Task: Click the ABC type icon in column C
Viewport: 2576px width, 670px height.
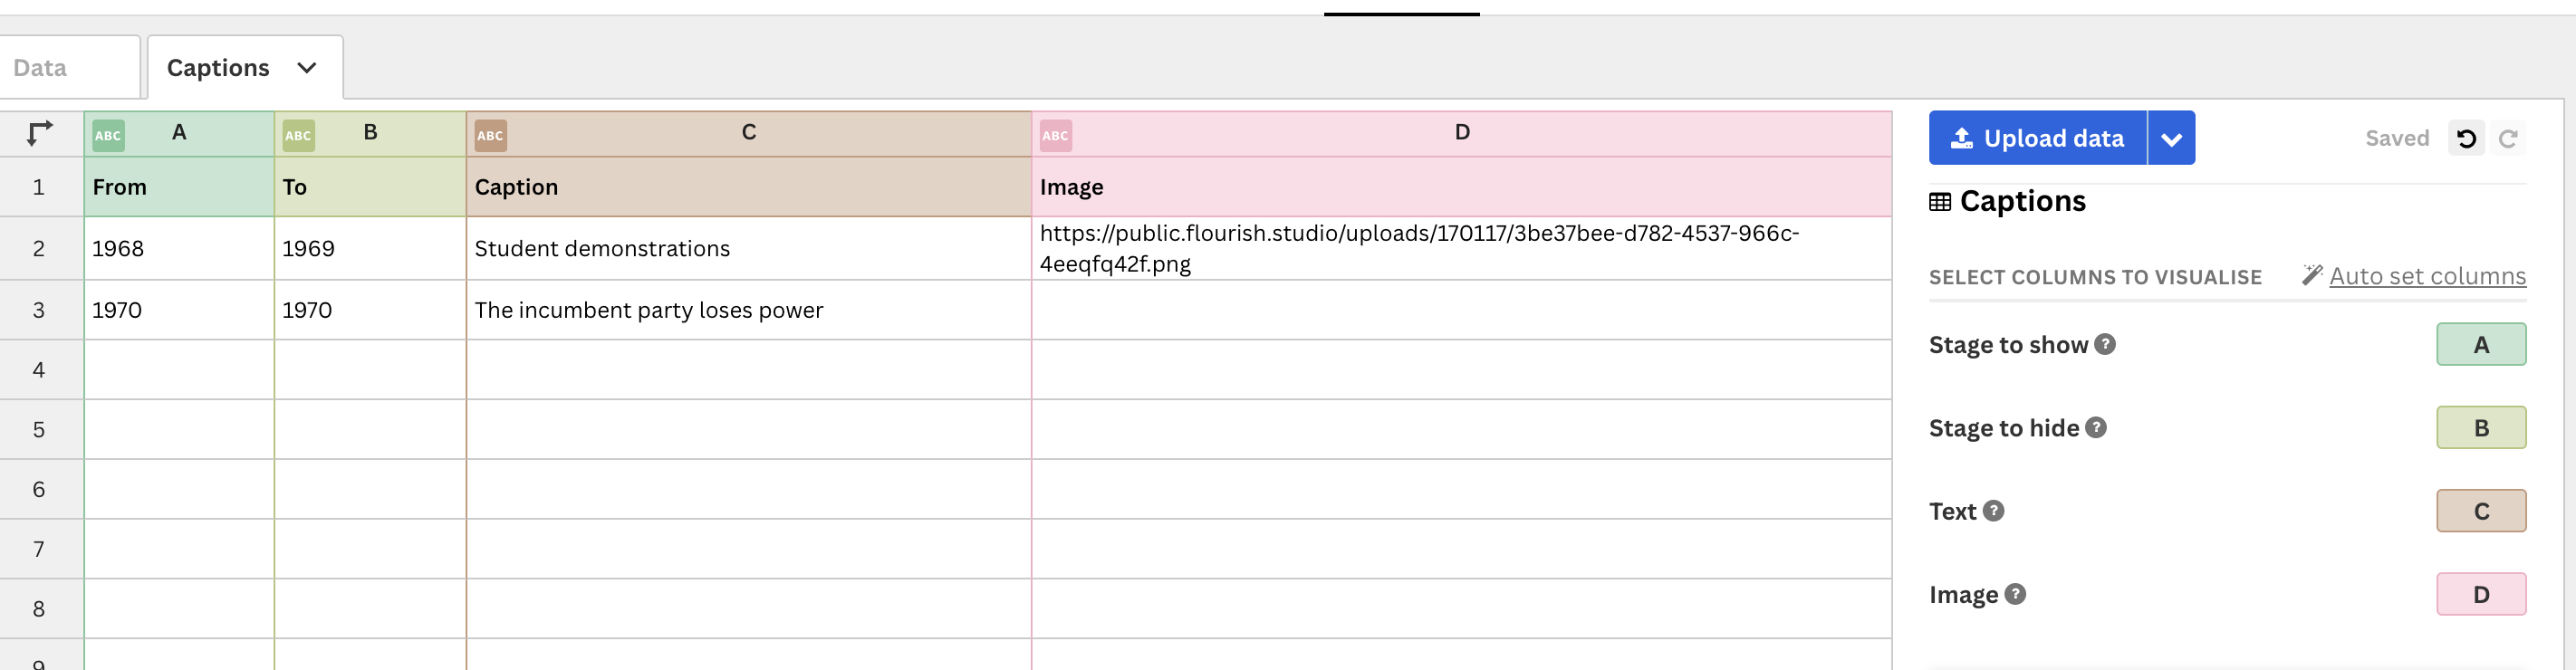Action: click(x=490, y=135)
